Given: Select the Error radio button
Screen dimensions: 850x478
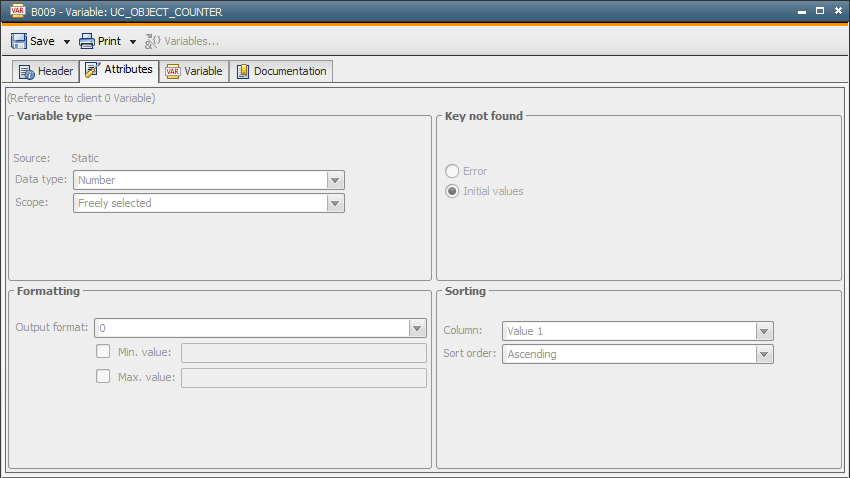Looking at the screenshot, I should (452, 171).
